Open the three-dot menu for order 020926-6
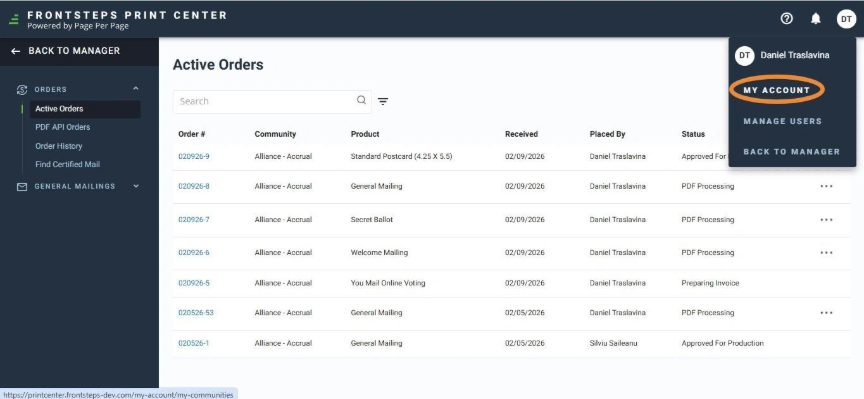Viewport: 864px width, 399px height. pos(826,252)
